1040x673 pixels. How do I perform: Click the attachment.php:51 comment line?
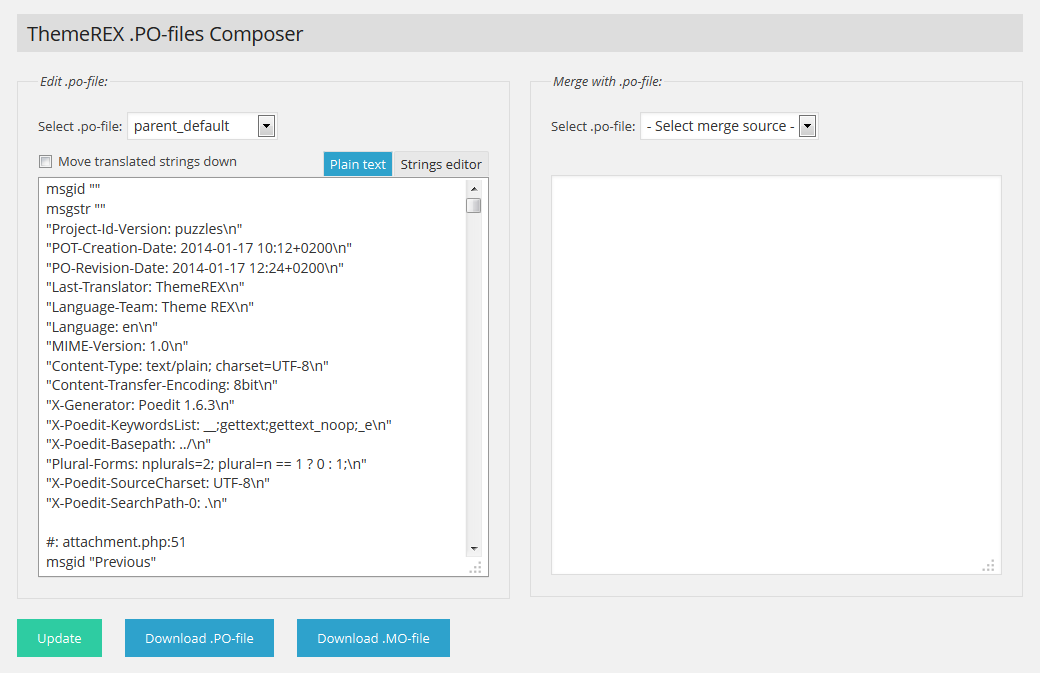click(116, 542)
